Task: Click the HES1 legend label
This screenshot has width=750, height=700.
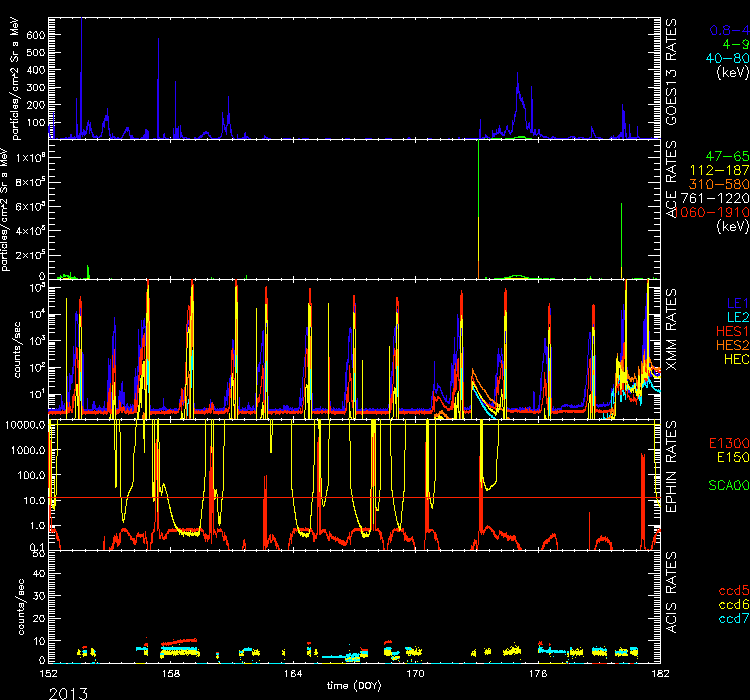Action: click(730, 329)
